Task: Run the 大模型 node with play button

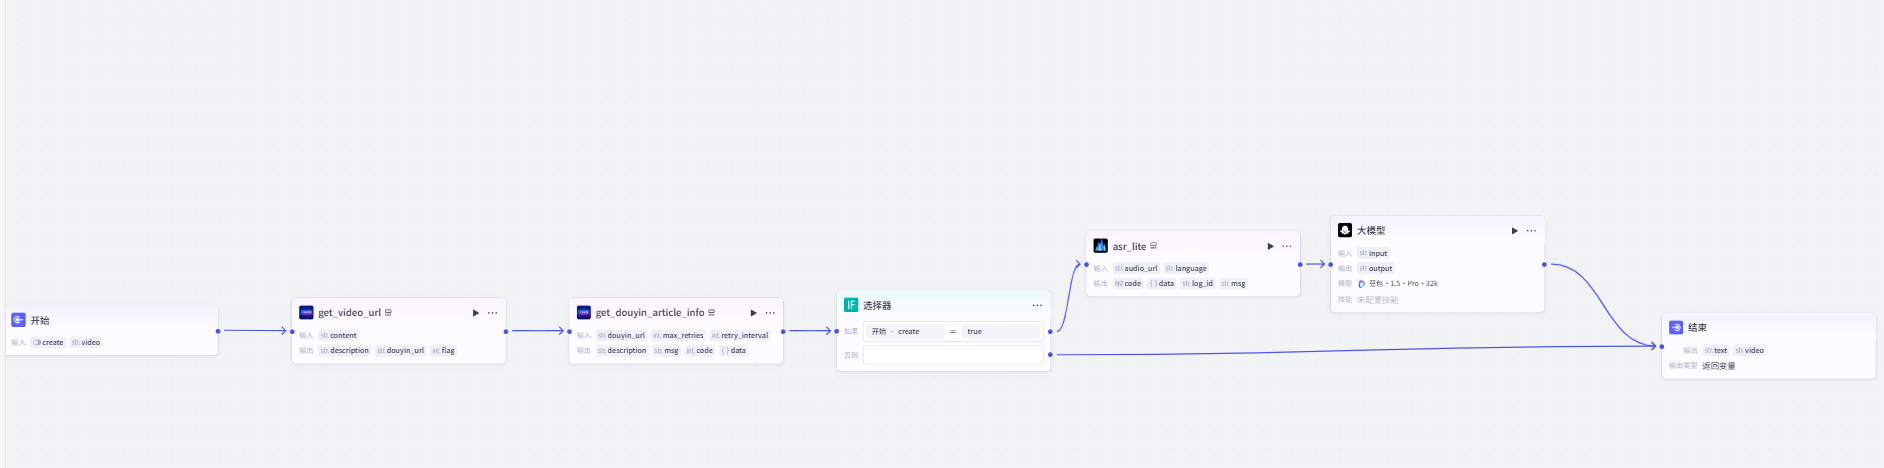Action: click(x=1514, y=231)
